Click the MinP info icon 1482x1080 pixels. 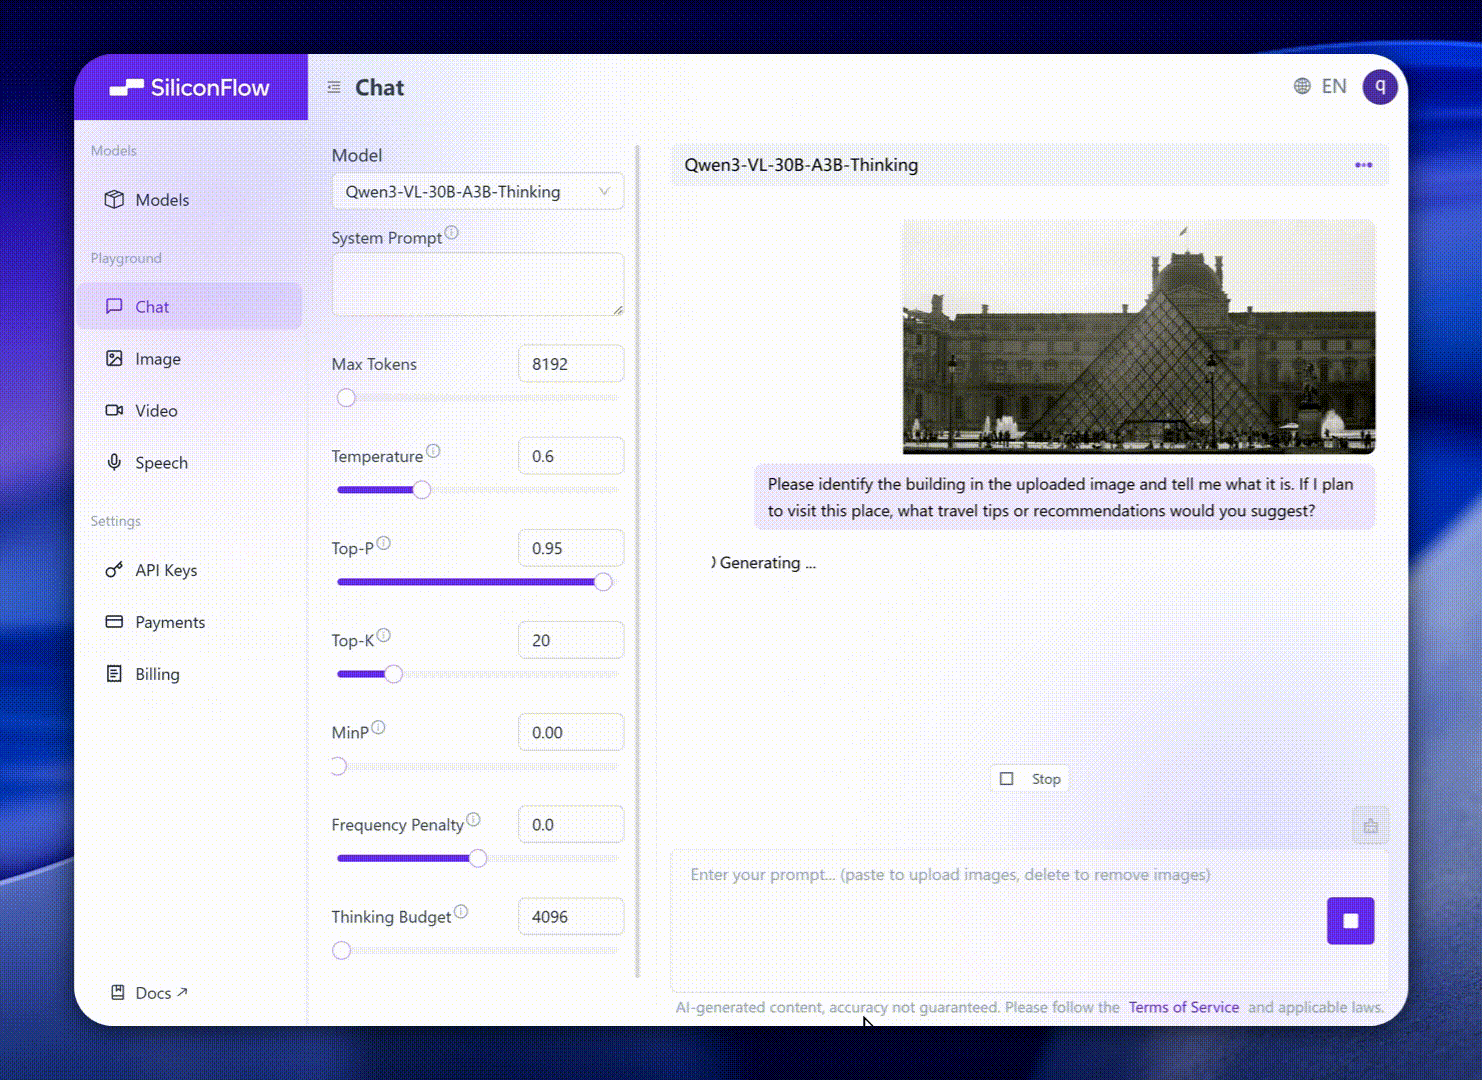[x=378, y=727]
